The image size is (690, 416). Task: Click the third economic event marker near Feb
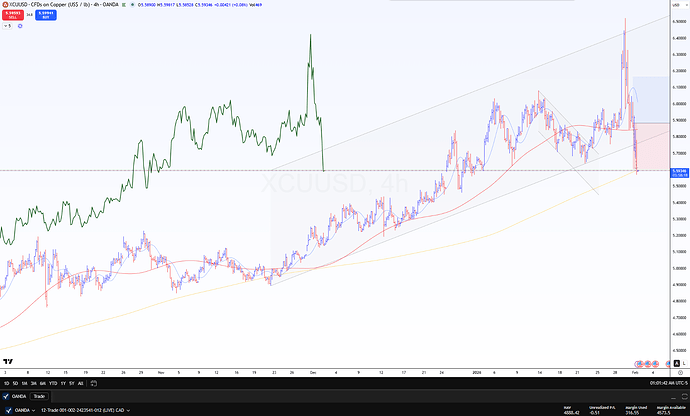pyautogui.click(x=655, y=364)
